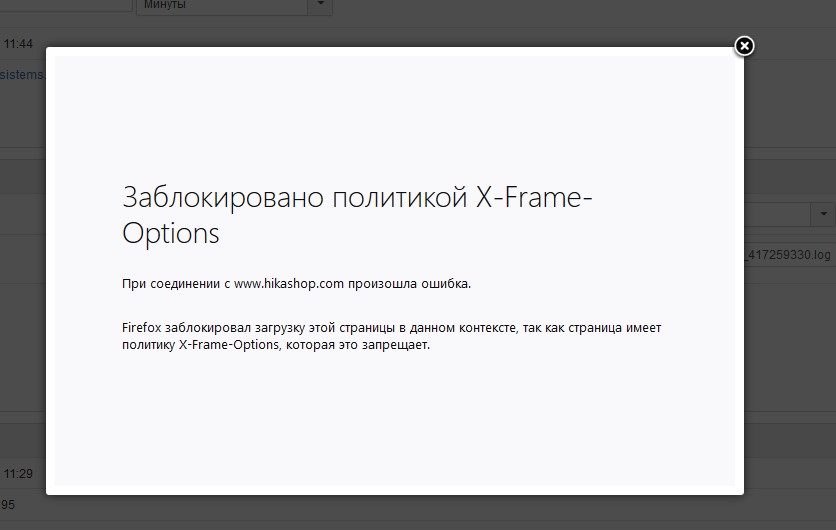Click the 11:29 time entry

[18, 473]
